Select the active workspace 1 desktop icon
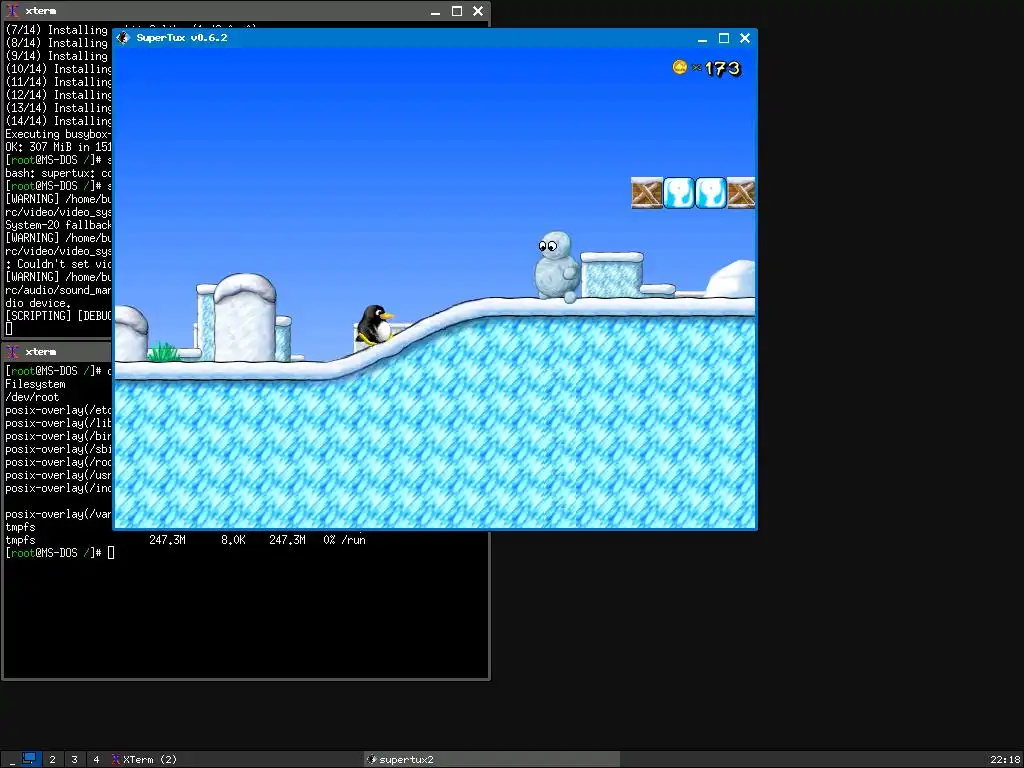 pos(29,759)
